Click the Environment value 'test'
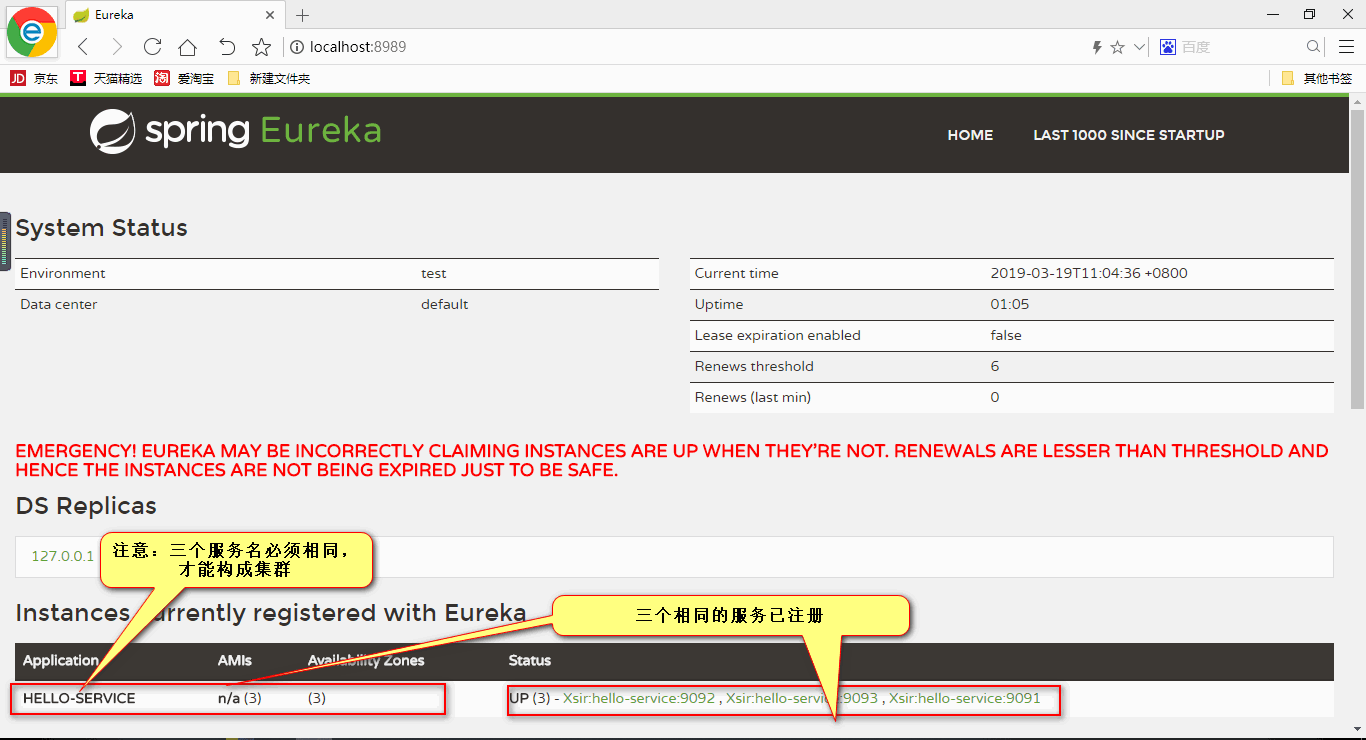 point(434,273)
